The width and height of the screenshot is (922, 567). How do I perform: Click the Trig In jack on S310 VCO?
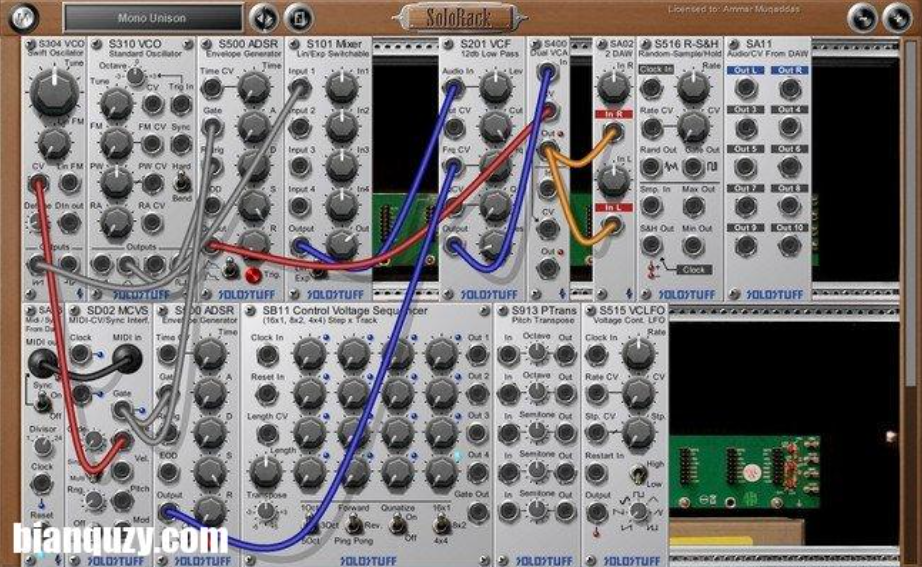pyautogui.click(x=181, y=105)
